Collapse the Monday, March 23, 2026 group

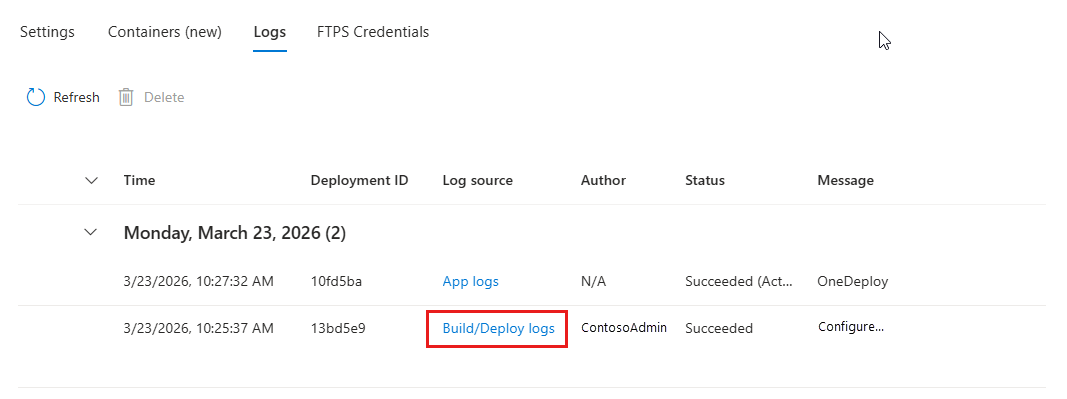coord(91,232)
